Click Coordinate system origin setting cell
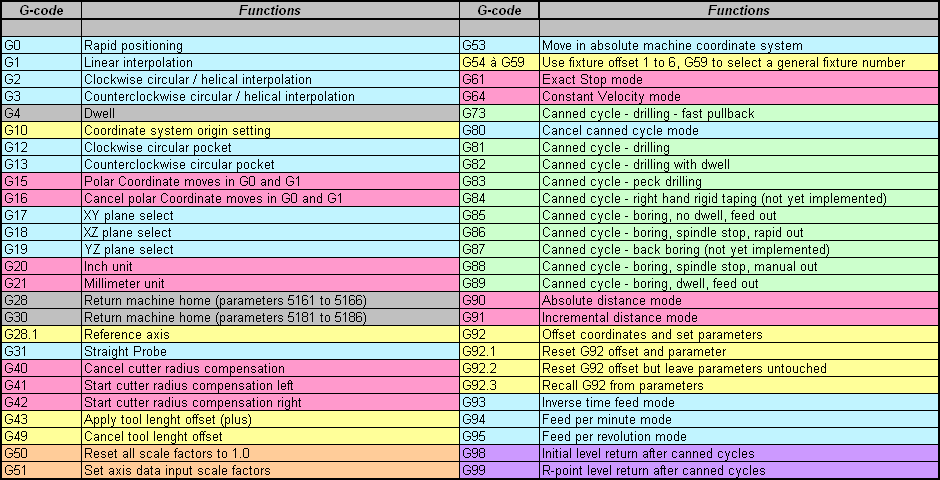This screenshot has height=480, width=940. (x=270, y=130)
